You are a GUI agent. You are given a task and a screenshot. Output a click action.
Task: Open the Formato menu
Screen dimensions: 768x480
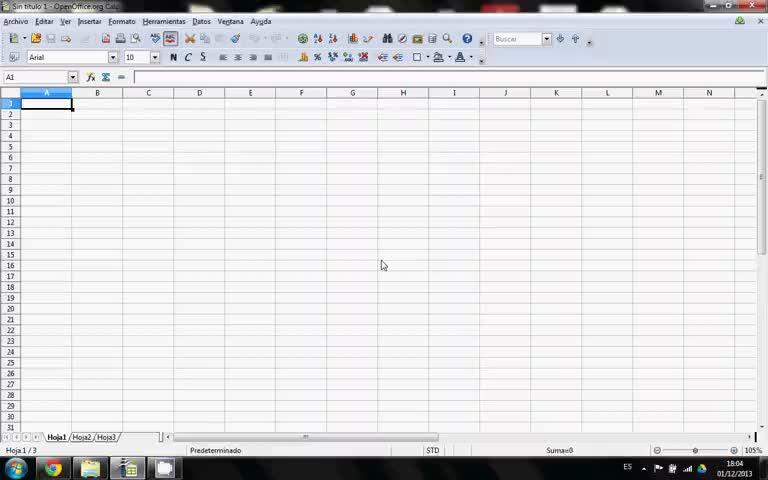coord(121,22)
